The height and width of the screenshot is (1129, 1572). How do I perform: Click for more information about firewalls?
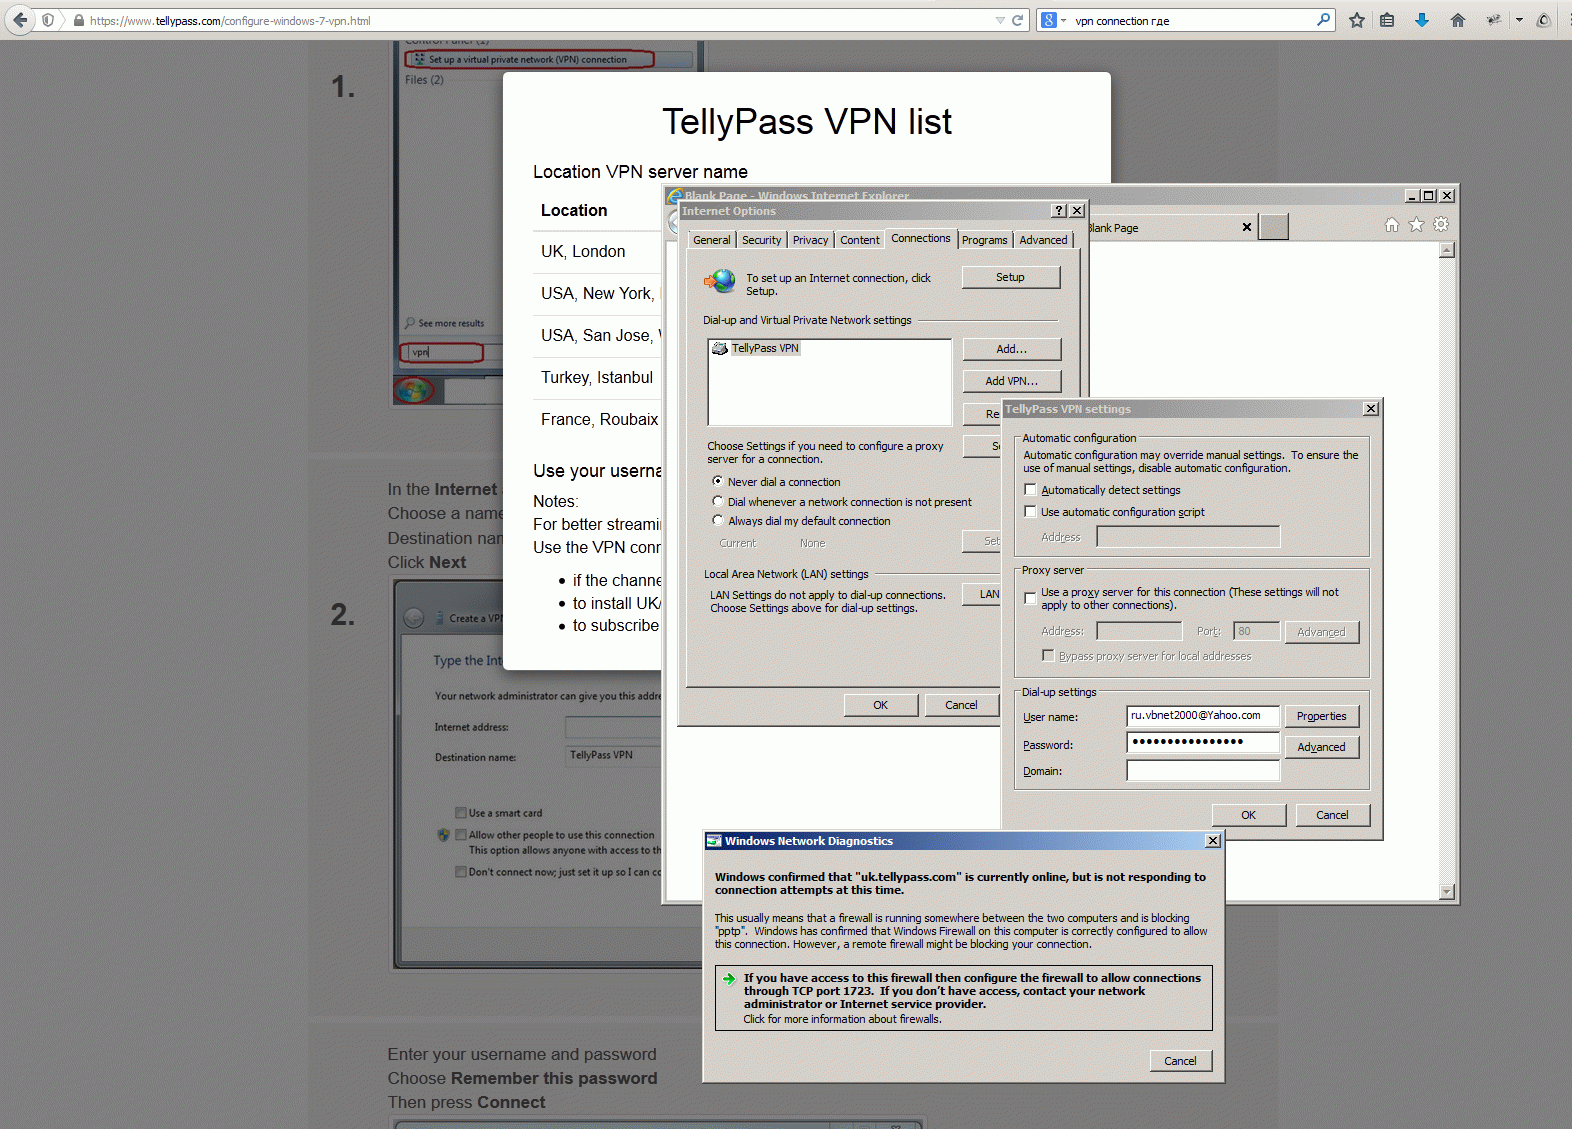pos(842,1019)
